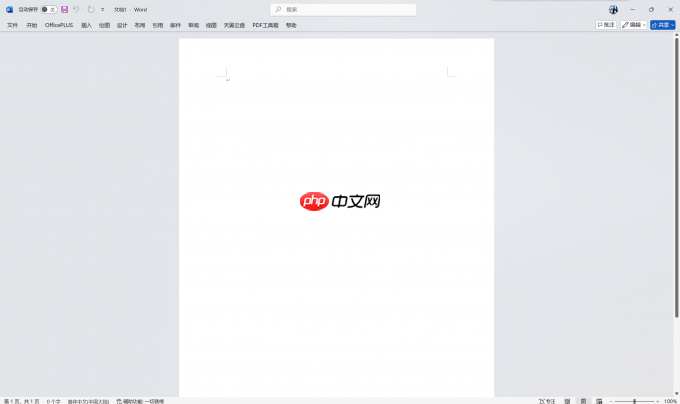The image size is (680, 404).
Task: Open the 文件 (File) menu
Action: point(12,25)
